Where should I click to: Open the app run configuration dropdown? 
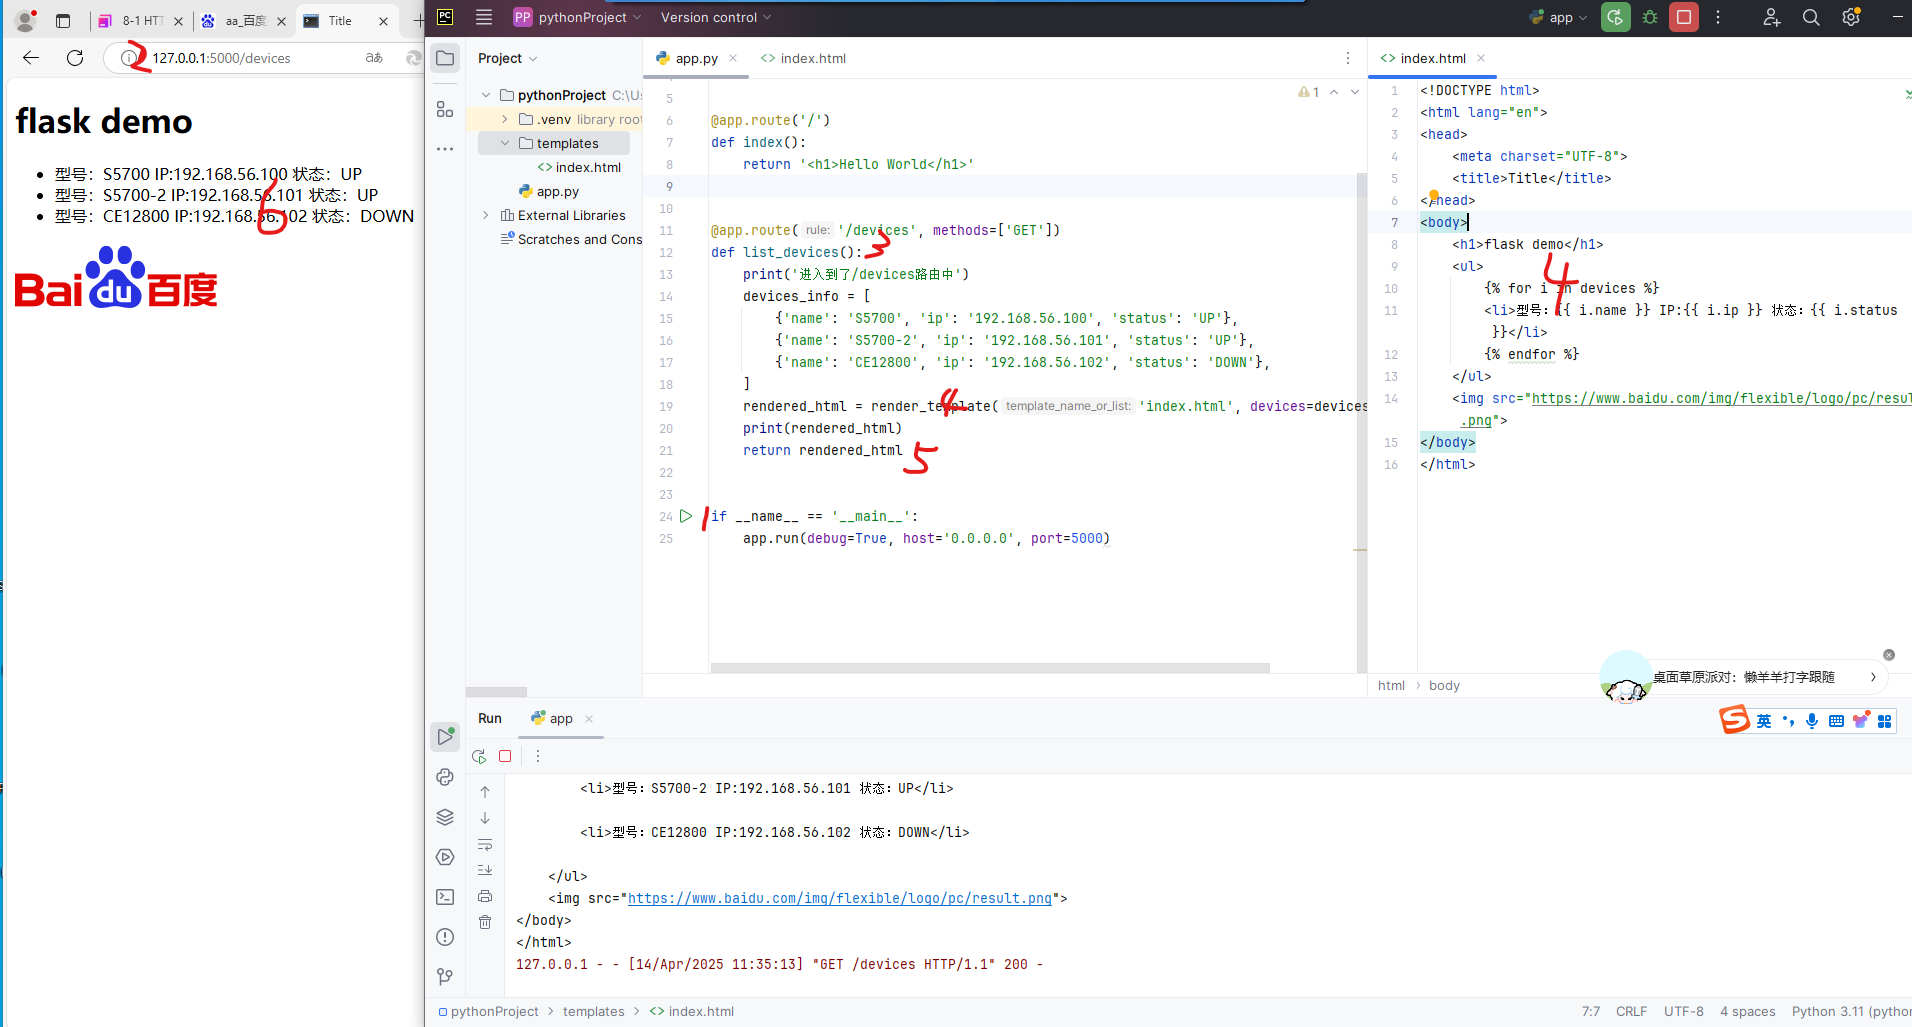[1560, 17]
